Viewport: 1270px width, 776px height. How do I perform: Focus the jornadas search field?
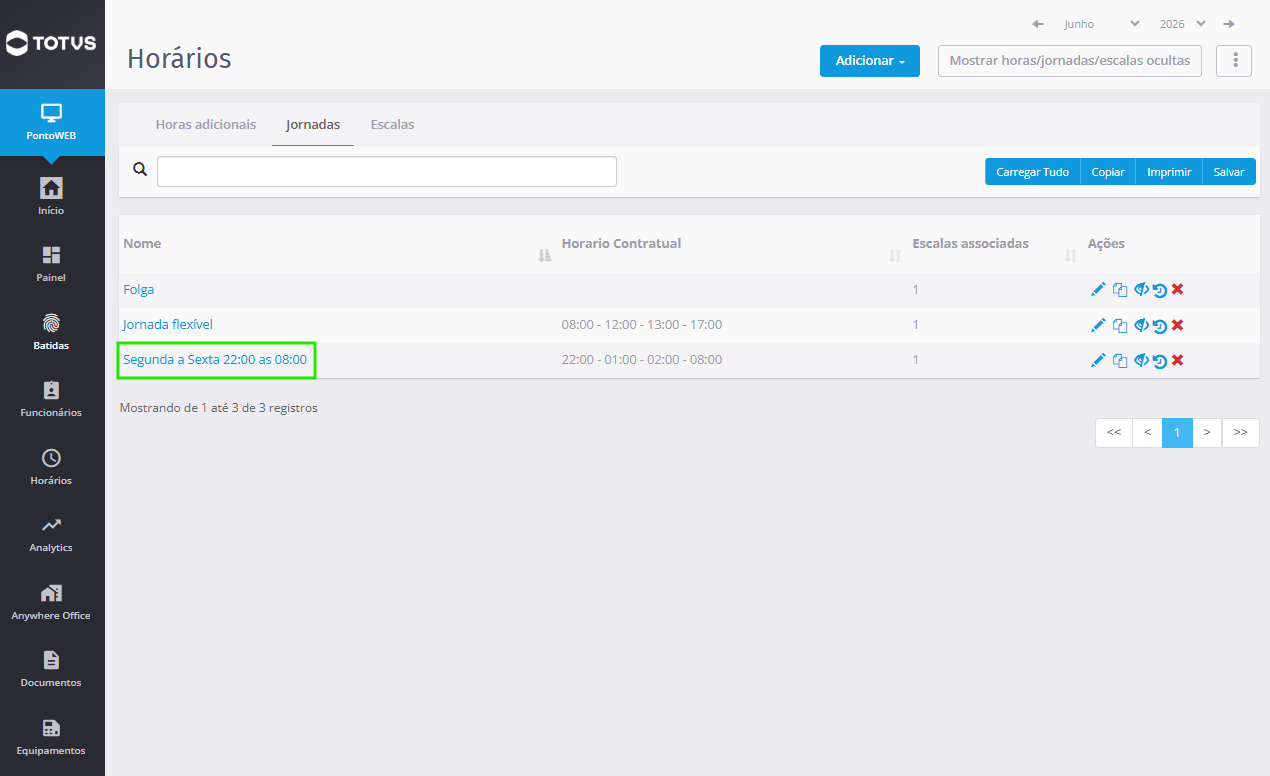(x=387, y=171)
